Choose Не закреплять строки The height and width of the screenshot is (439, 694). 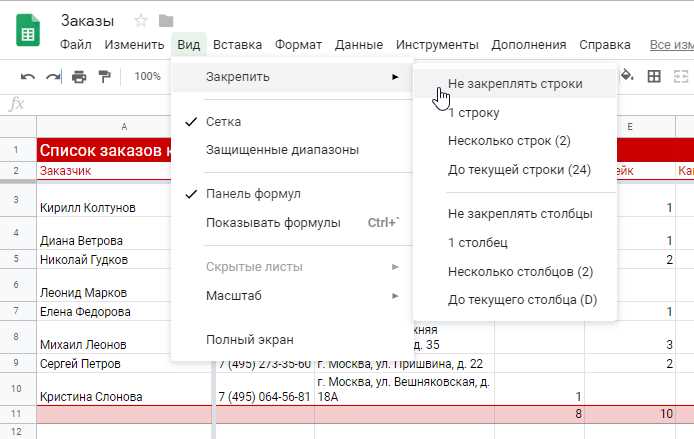(515, 84)
